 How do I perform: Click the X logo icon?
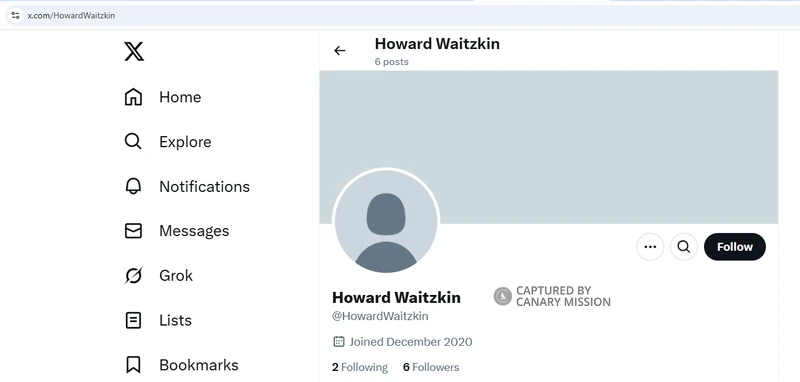[134, 52]
